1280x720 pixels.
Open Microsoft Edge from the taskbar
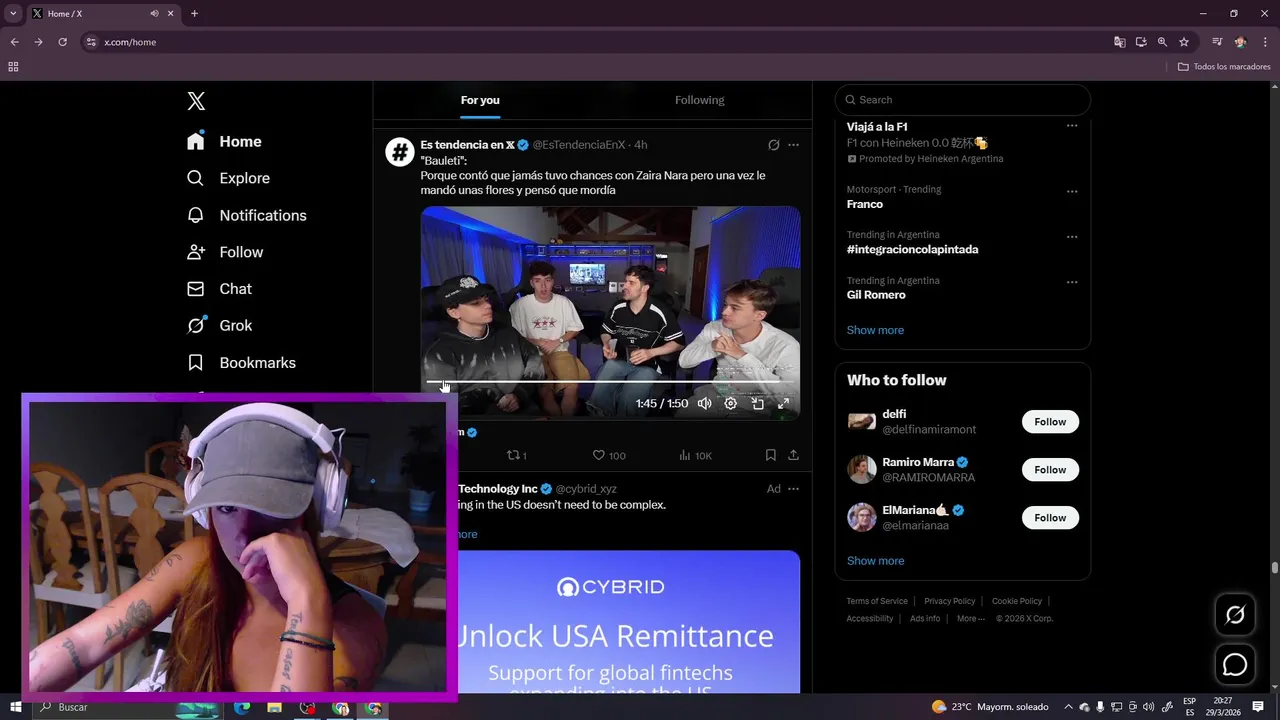(x=242, y=707)
